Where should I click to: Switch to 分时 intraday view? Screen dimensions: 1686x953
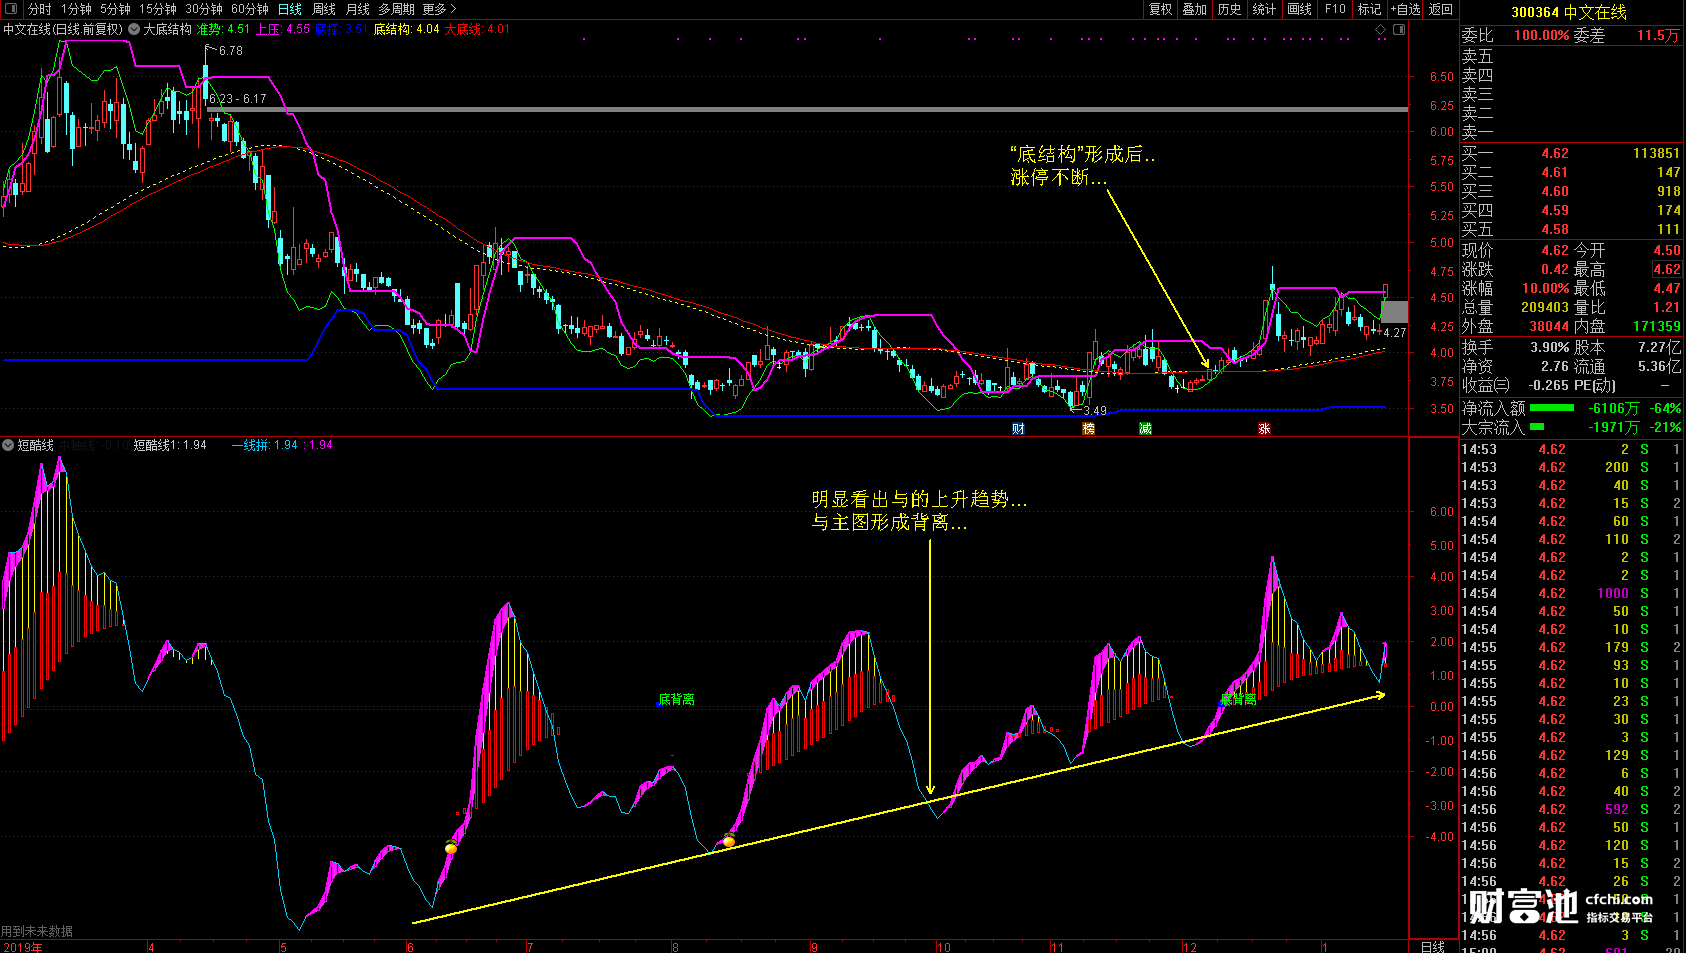coord(39,9)
